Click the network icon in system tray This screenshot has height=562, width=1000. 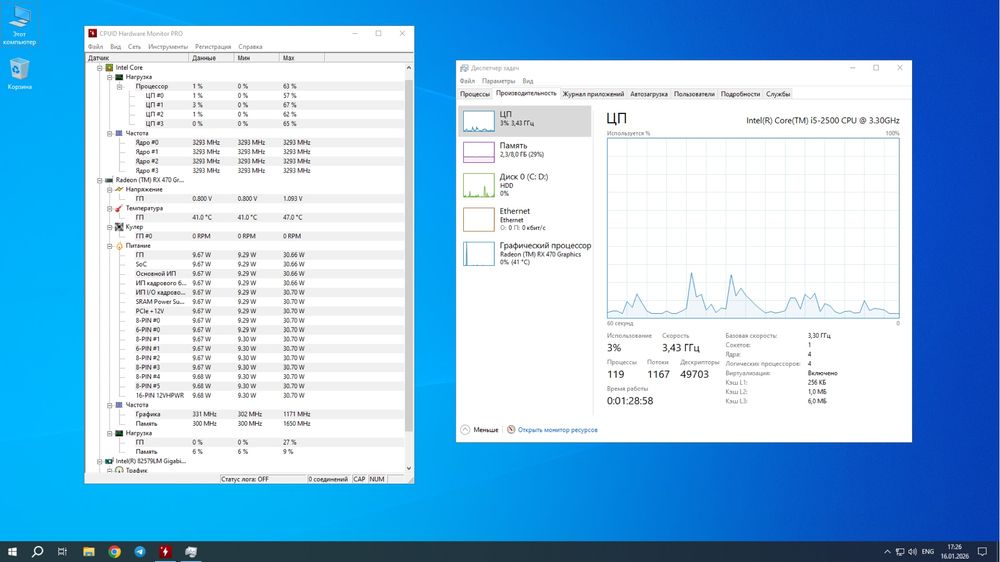tap(899, 552)
